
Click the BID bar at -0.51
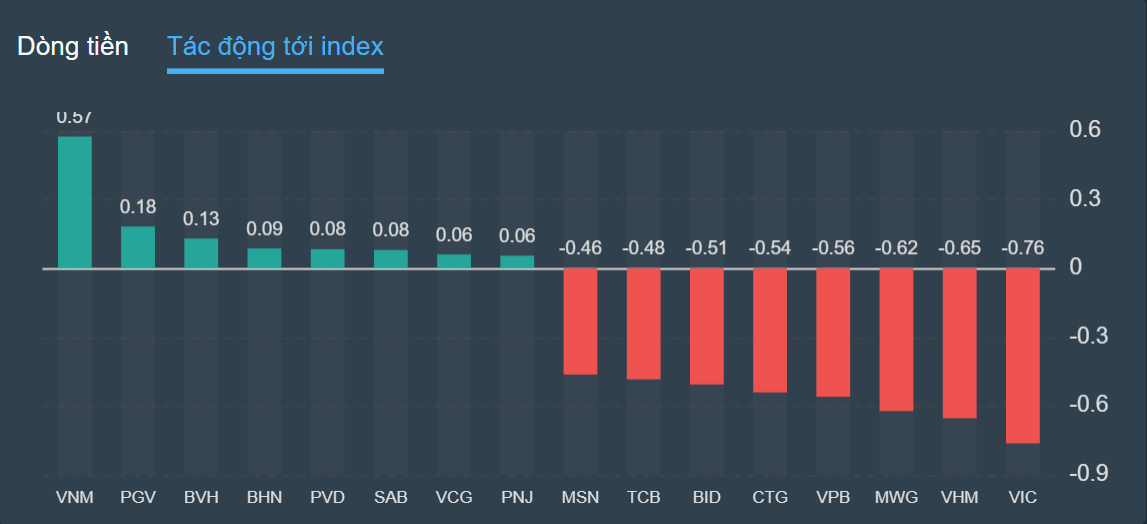click(707, 326)
